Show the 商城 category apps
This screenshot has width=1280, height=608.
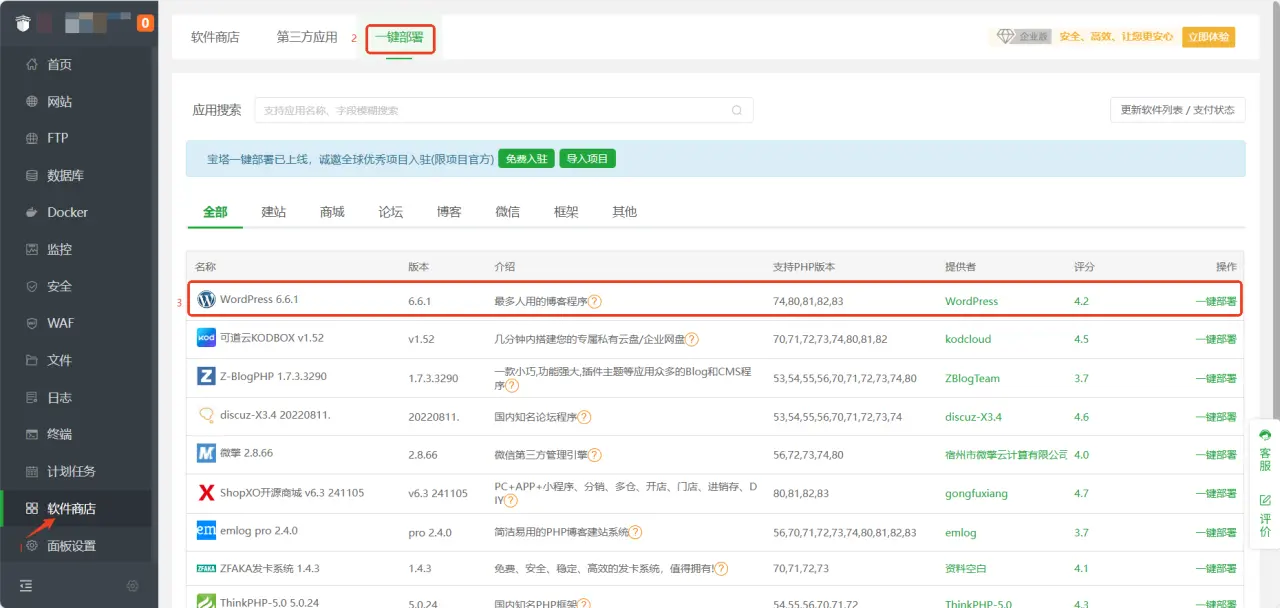click(332, 212)
